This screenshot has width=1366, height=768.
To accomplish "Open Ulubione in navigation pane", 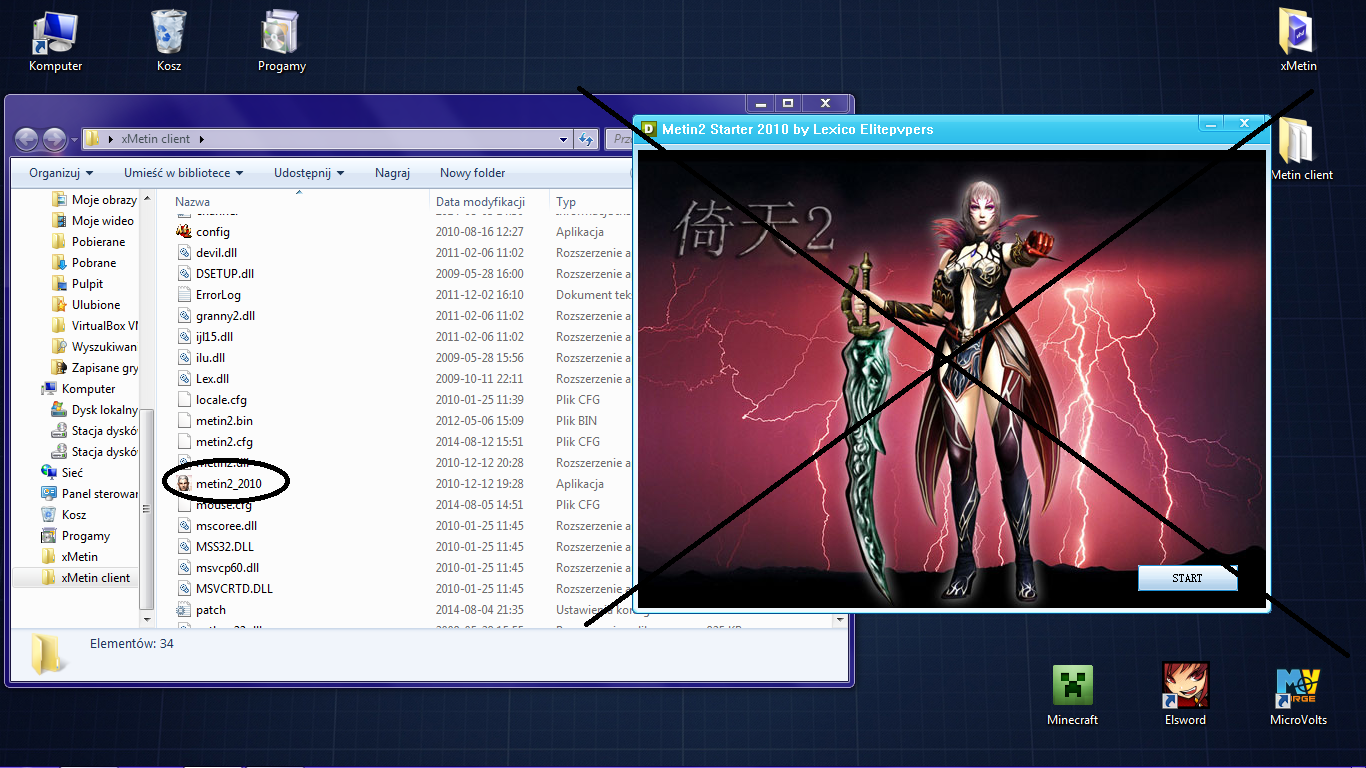I will [x=86, y=305].
